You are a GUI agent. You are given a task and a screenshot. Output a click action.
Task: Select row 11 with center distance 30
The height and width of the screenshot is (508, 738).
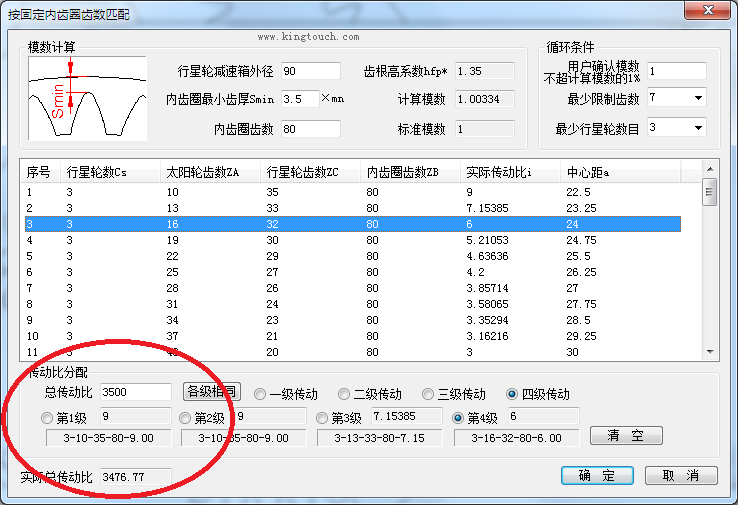(x=353, y=352)
